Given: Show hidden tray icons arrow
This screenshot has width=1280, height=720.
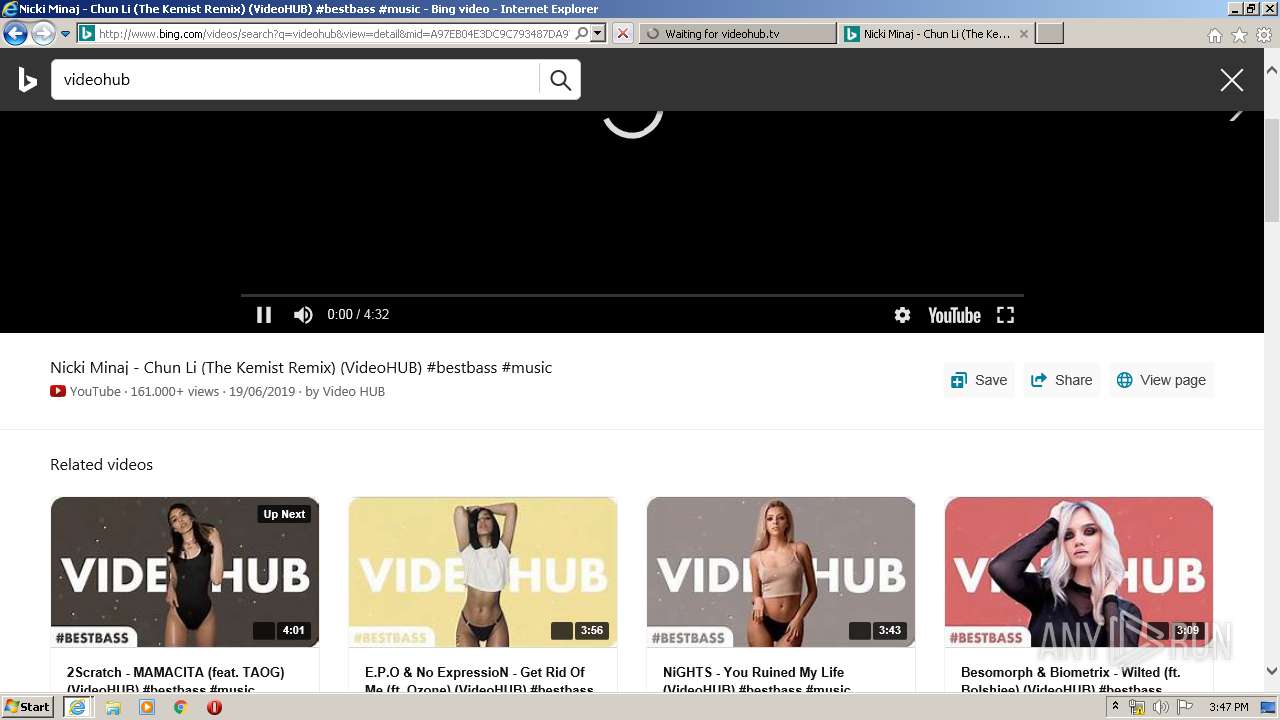Looking at the screenshot, I should coord(1115,707).
